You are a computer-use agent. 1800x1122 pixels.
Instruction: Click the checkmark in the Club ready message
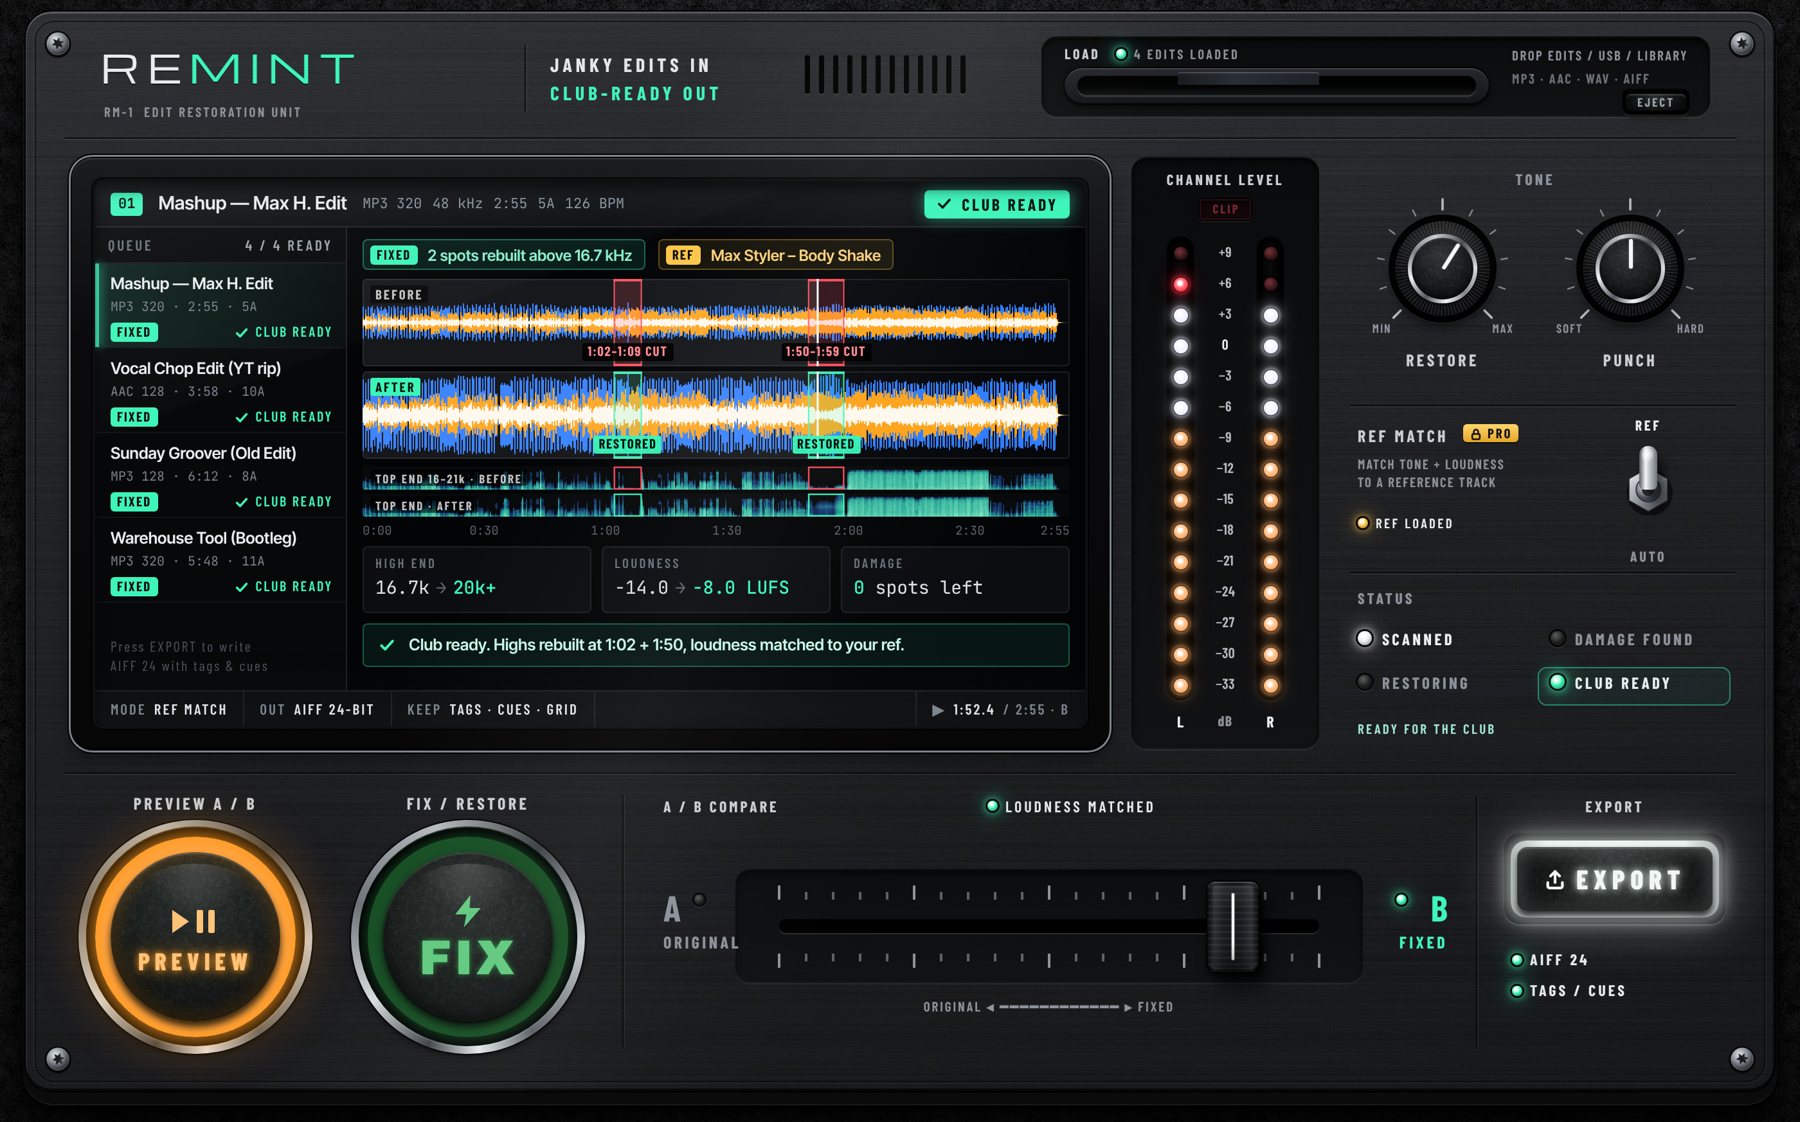pos(386,645)
